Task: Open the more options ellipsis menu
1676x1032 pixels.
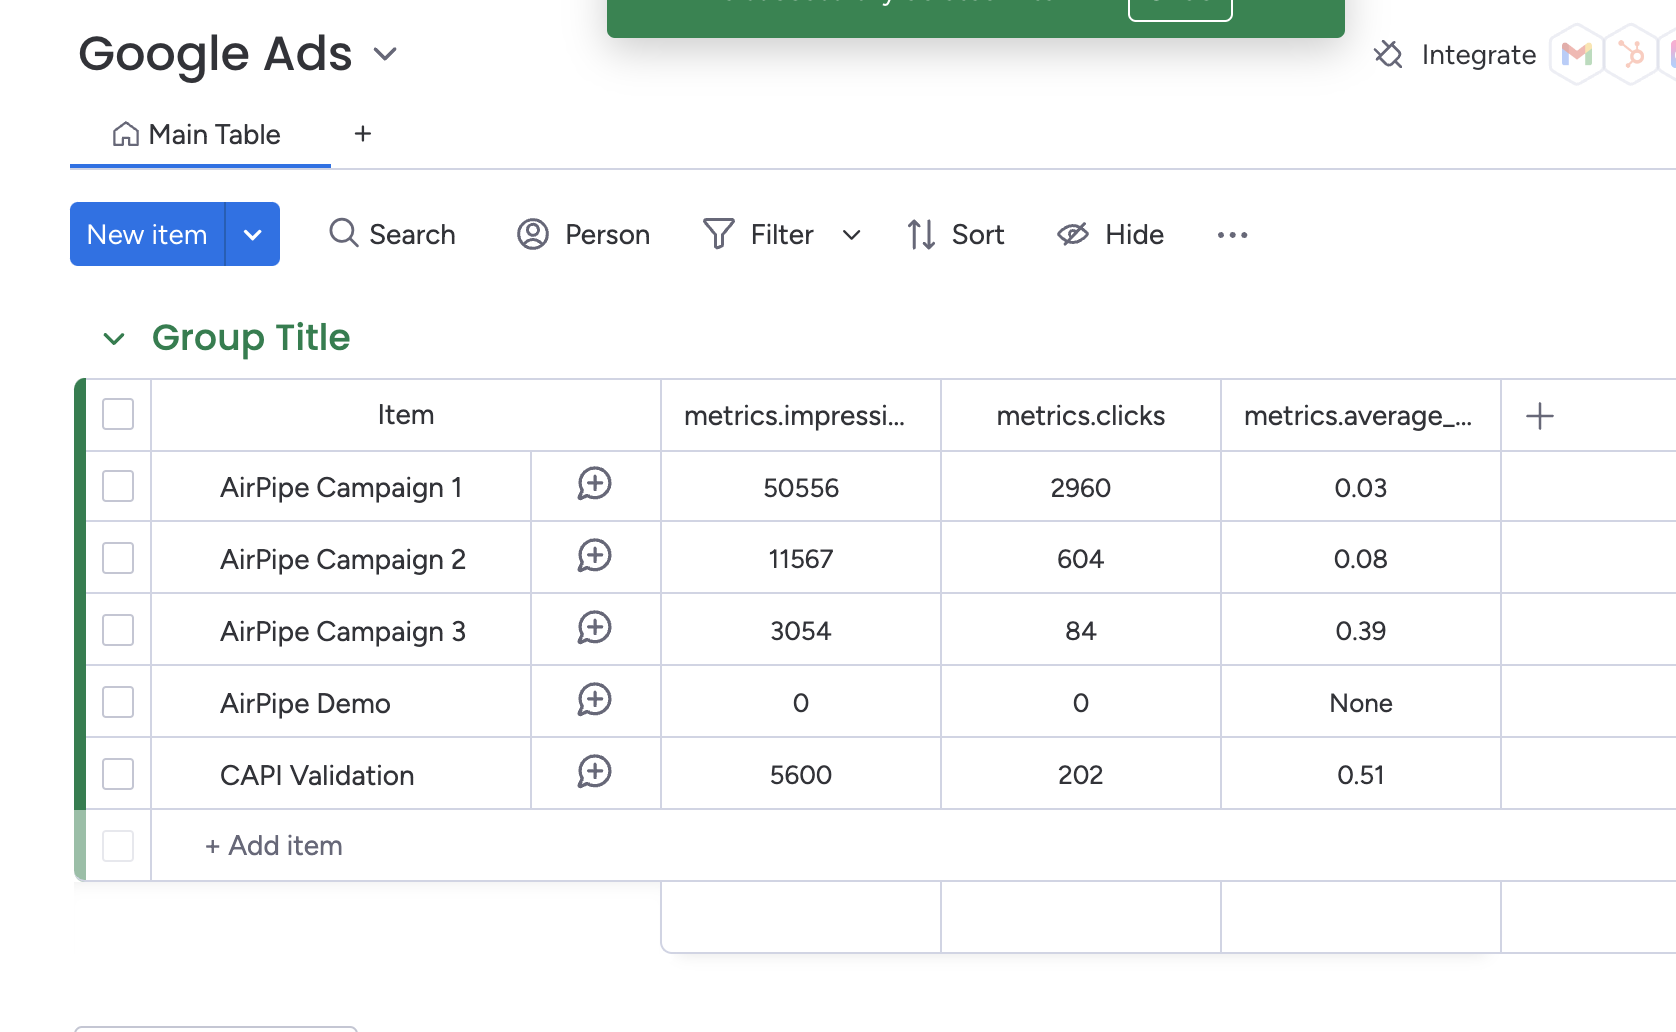Action: coord(1232,235)
